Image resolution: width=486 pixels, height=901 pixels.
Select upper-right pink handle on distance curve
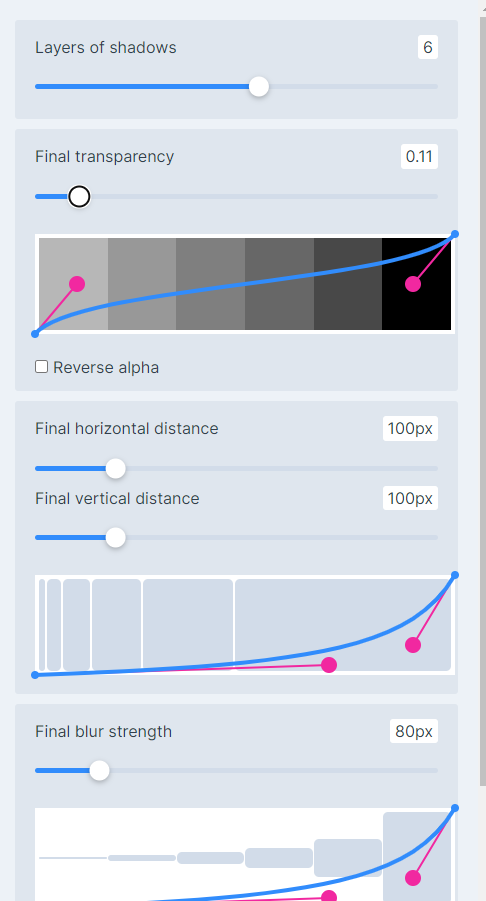413,645
